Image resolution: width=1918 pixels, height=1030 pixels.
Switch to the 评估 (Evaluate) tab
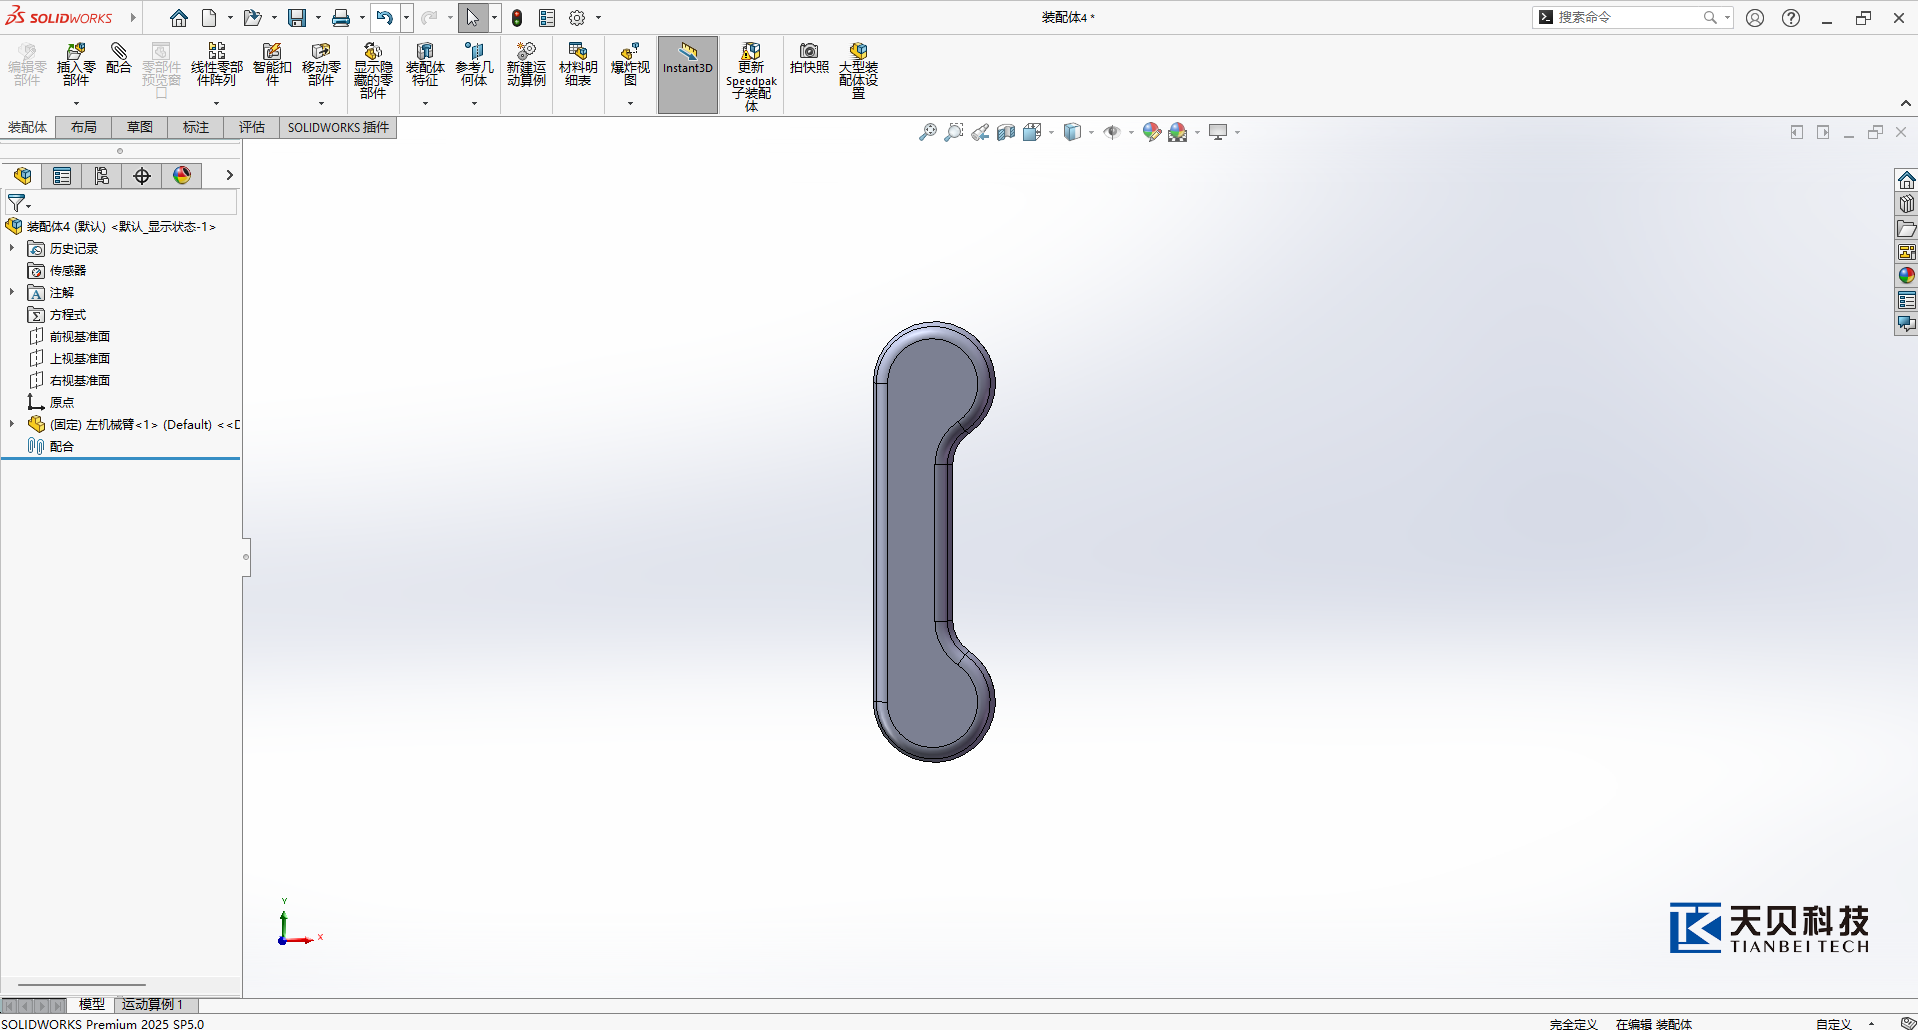point(252,127)
